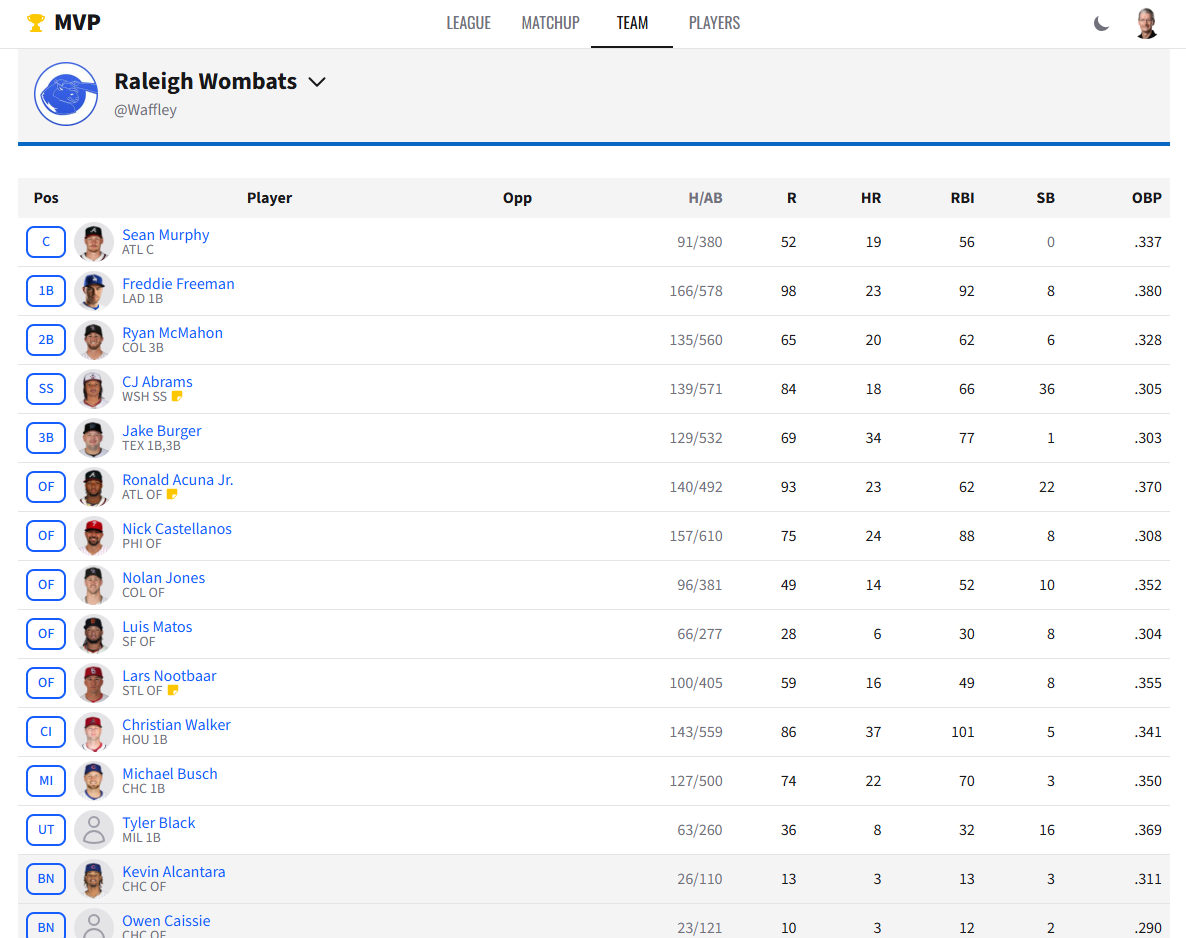
Task: Click the Raleigh Wombats team logo
Action: 66,94
